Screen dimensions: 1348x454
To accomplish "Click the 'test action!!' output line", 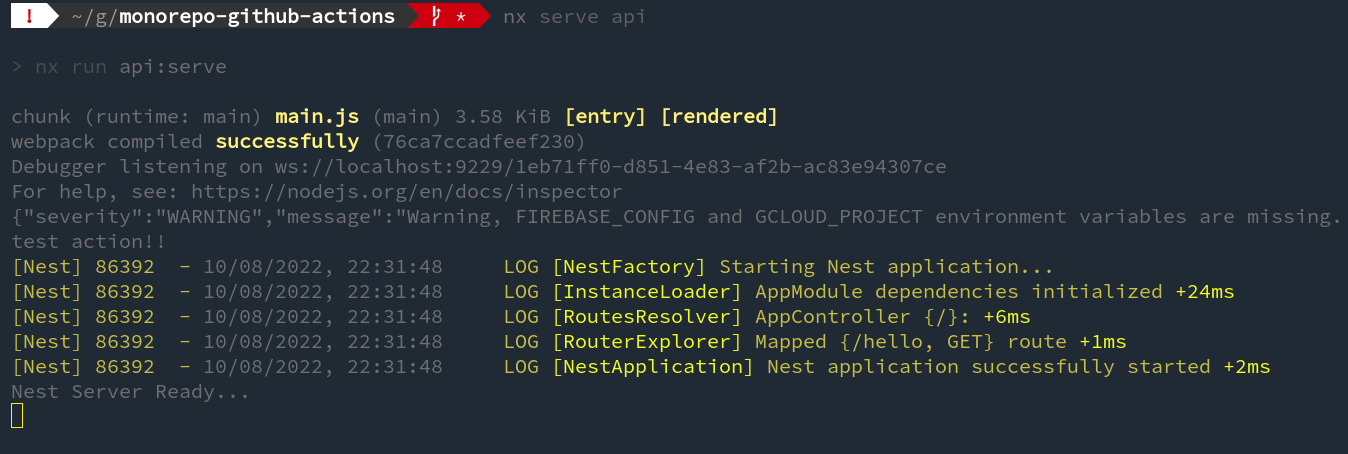I will point(89,242).
